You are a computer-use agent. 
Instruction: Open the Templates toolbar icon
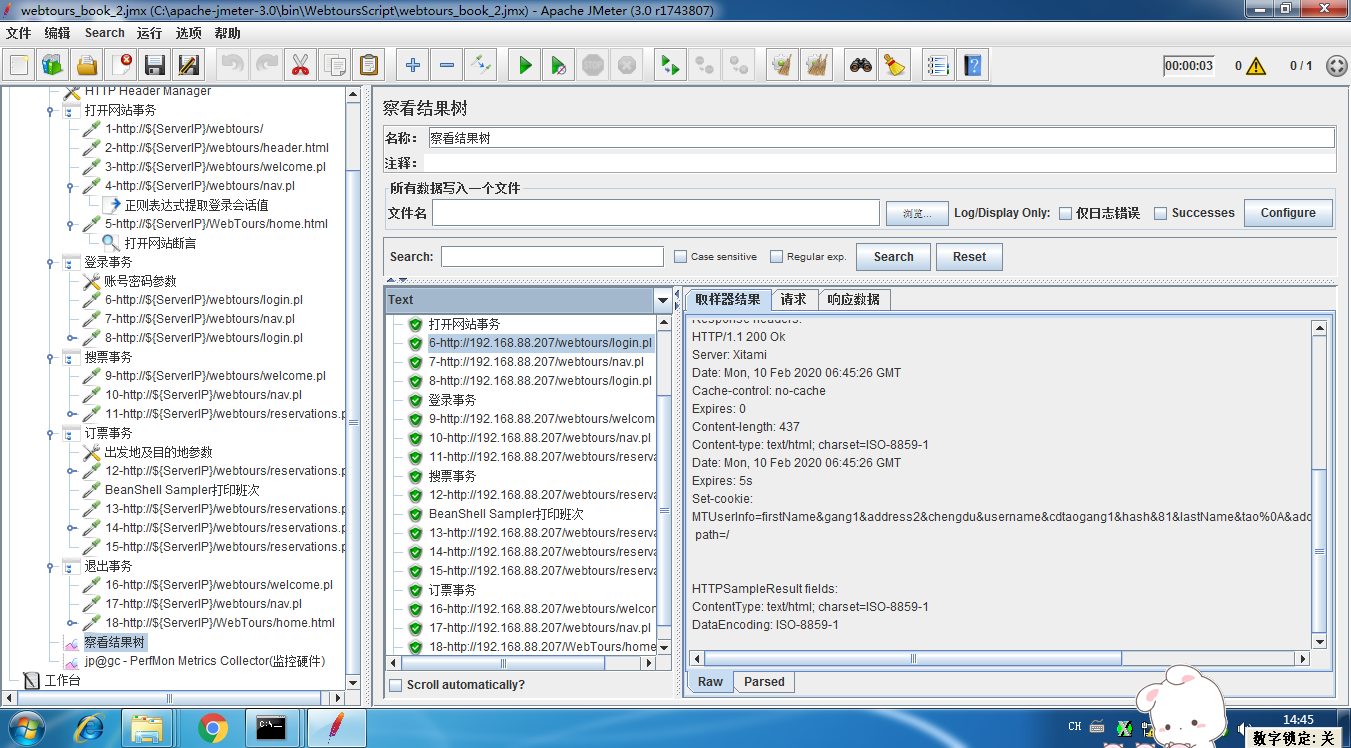pyautogui.click(x=53, y=66)
